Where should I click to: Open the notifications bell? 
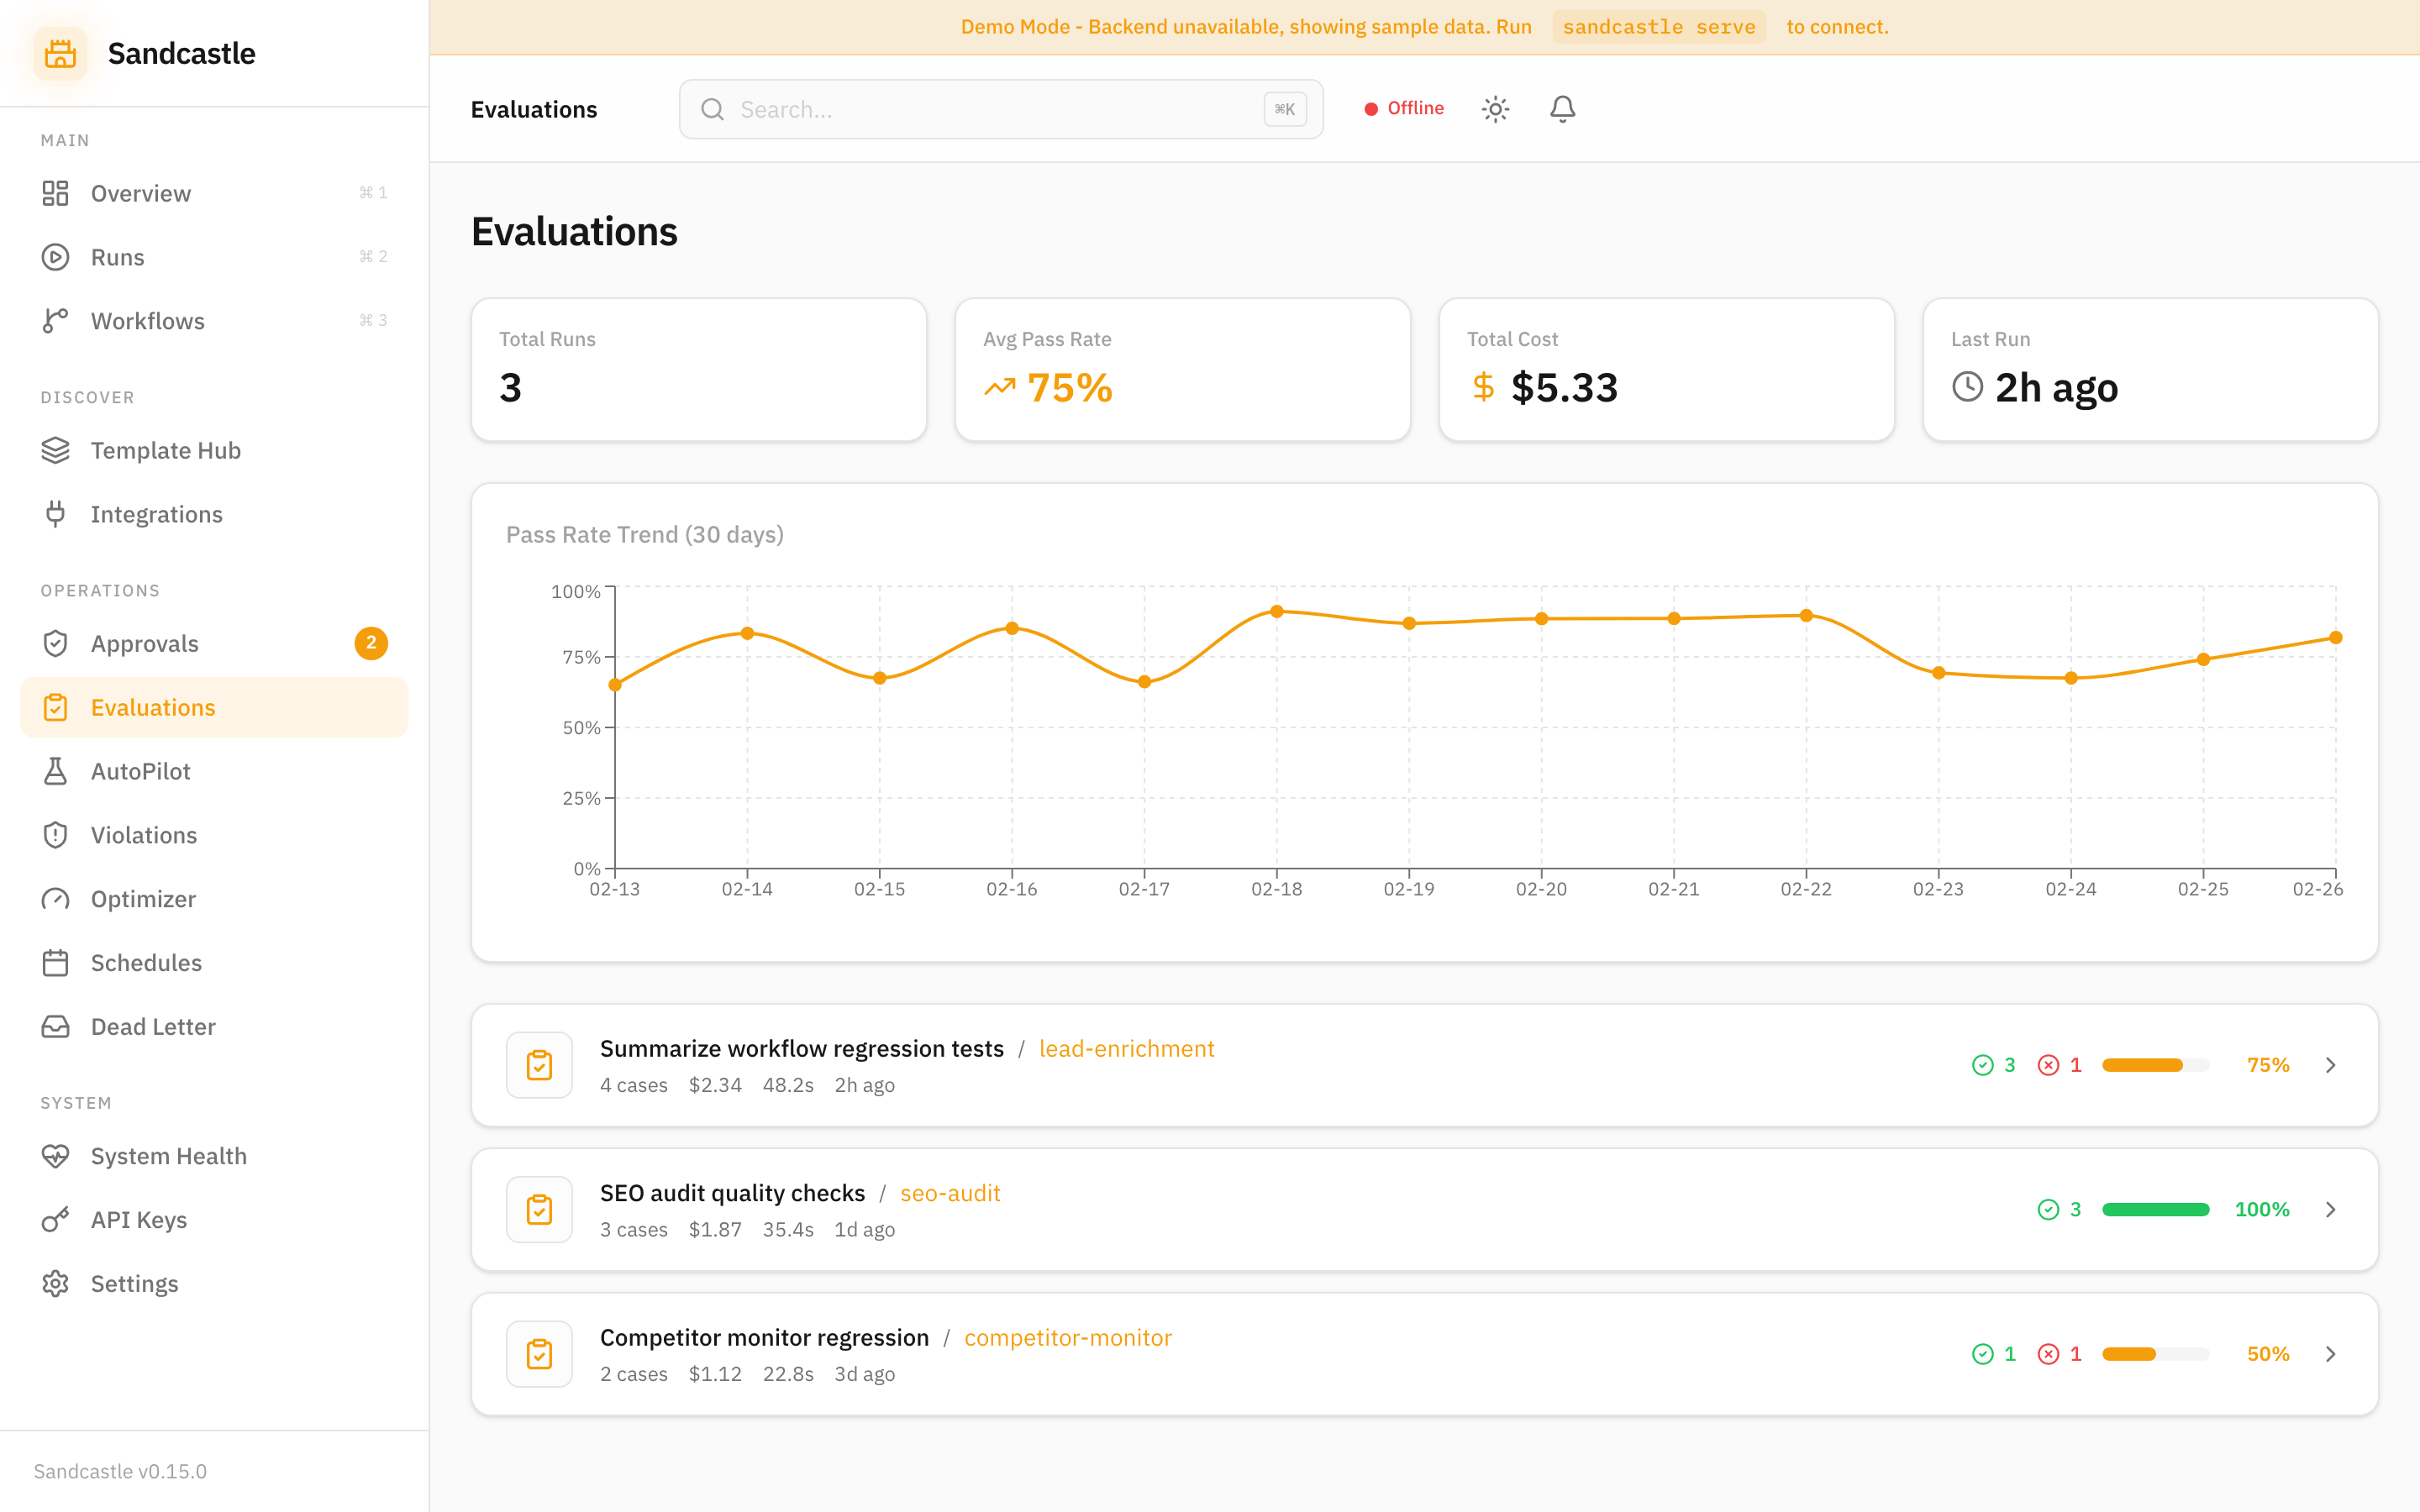click(x=1562, y=109)
